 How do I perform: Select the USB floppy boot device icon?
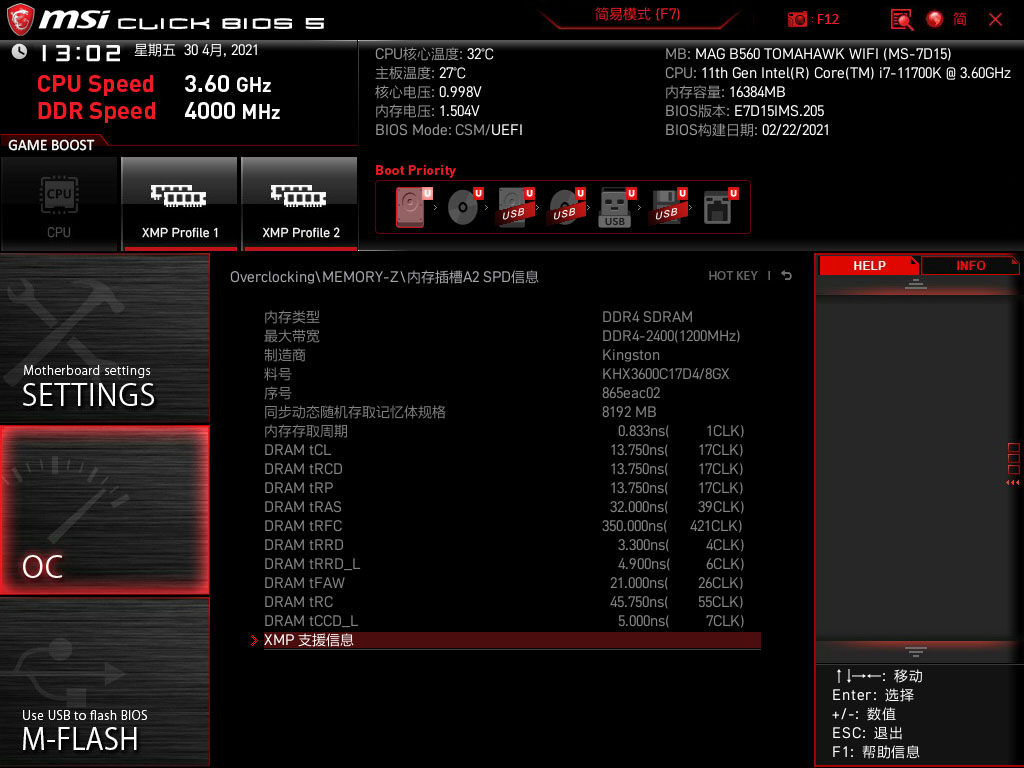pos(668,207)
